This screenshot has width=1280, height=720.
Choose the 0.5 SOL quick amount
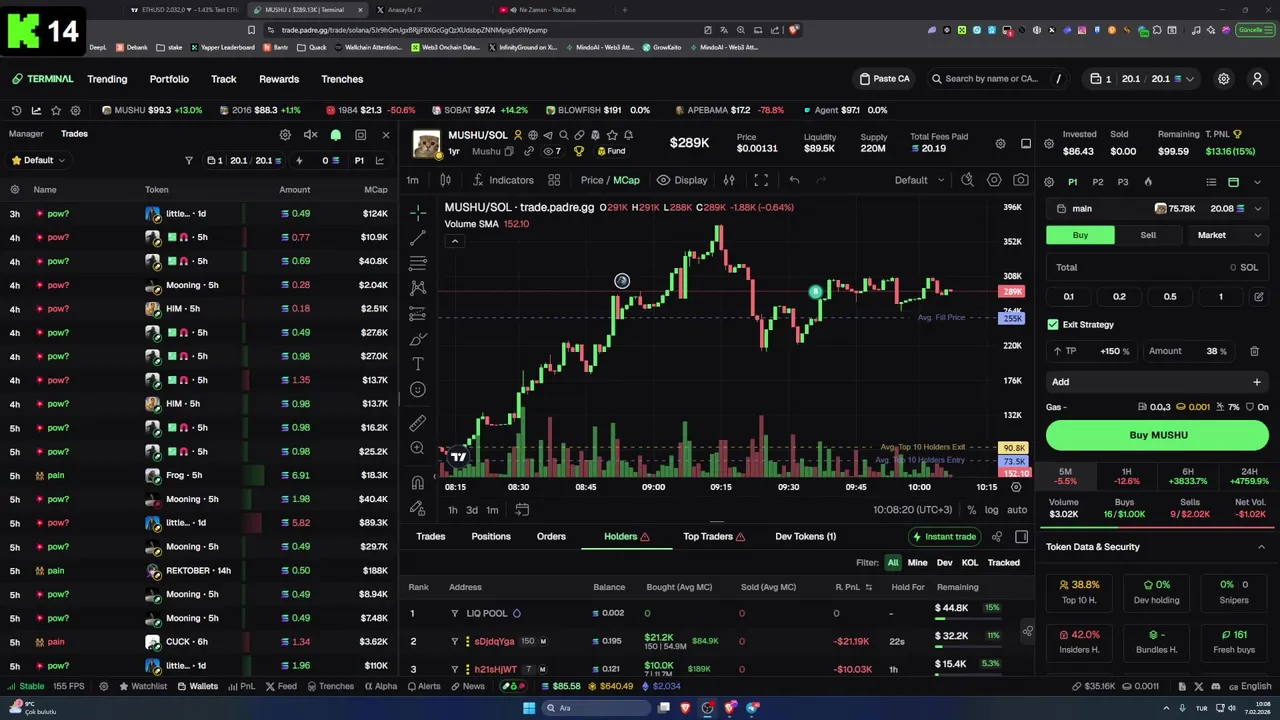tap(1170, 297)
